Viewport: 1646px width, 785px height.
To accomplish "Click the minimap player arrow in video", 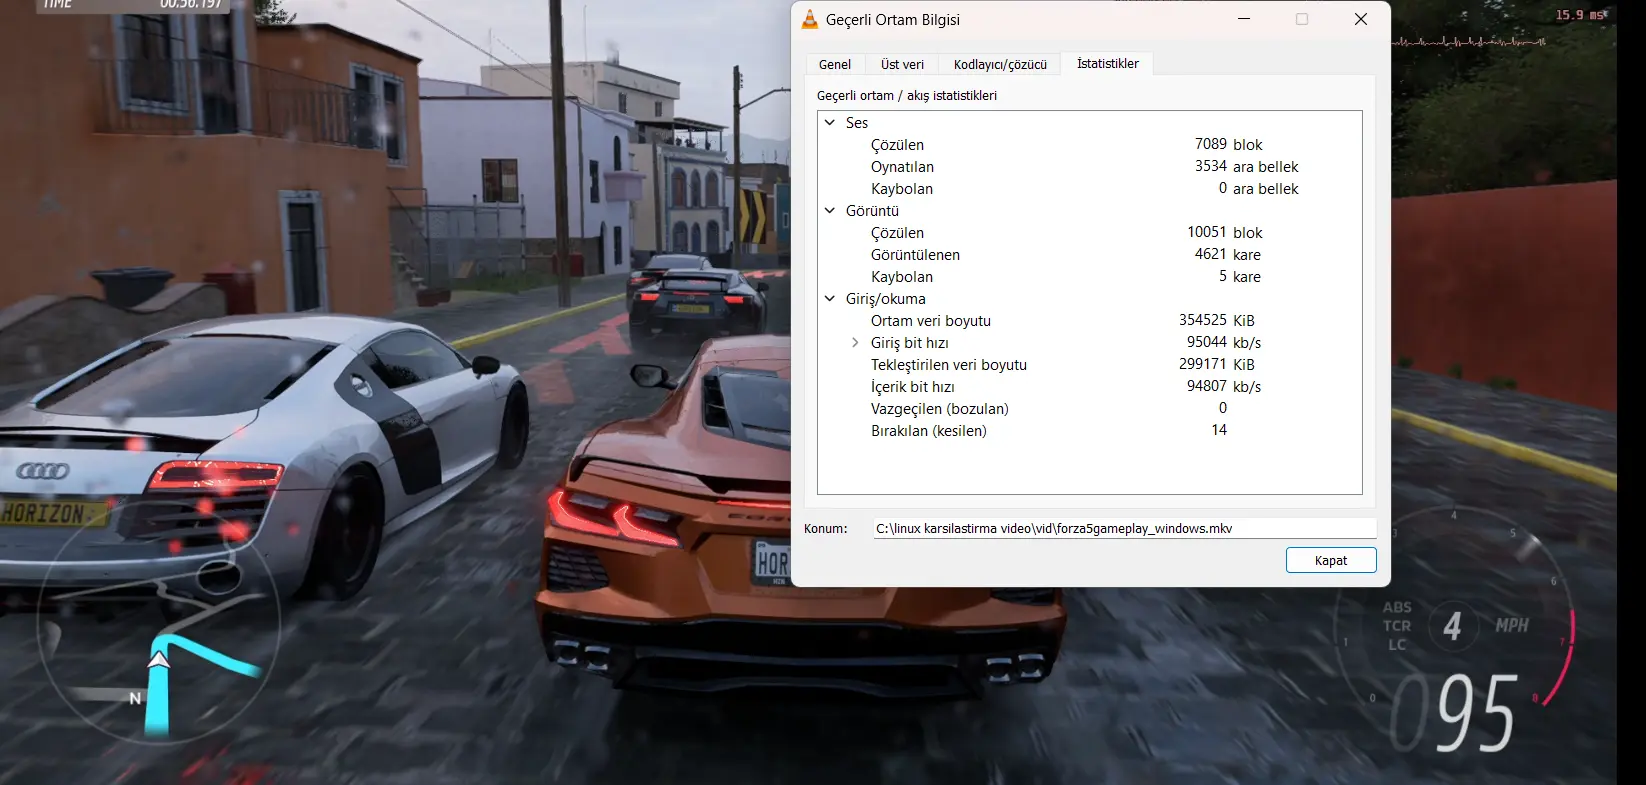I will click(158, 659).
